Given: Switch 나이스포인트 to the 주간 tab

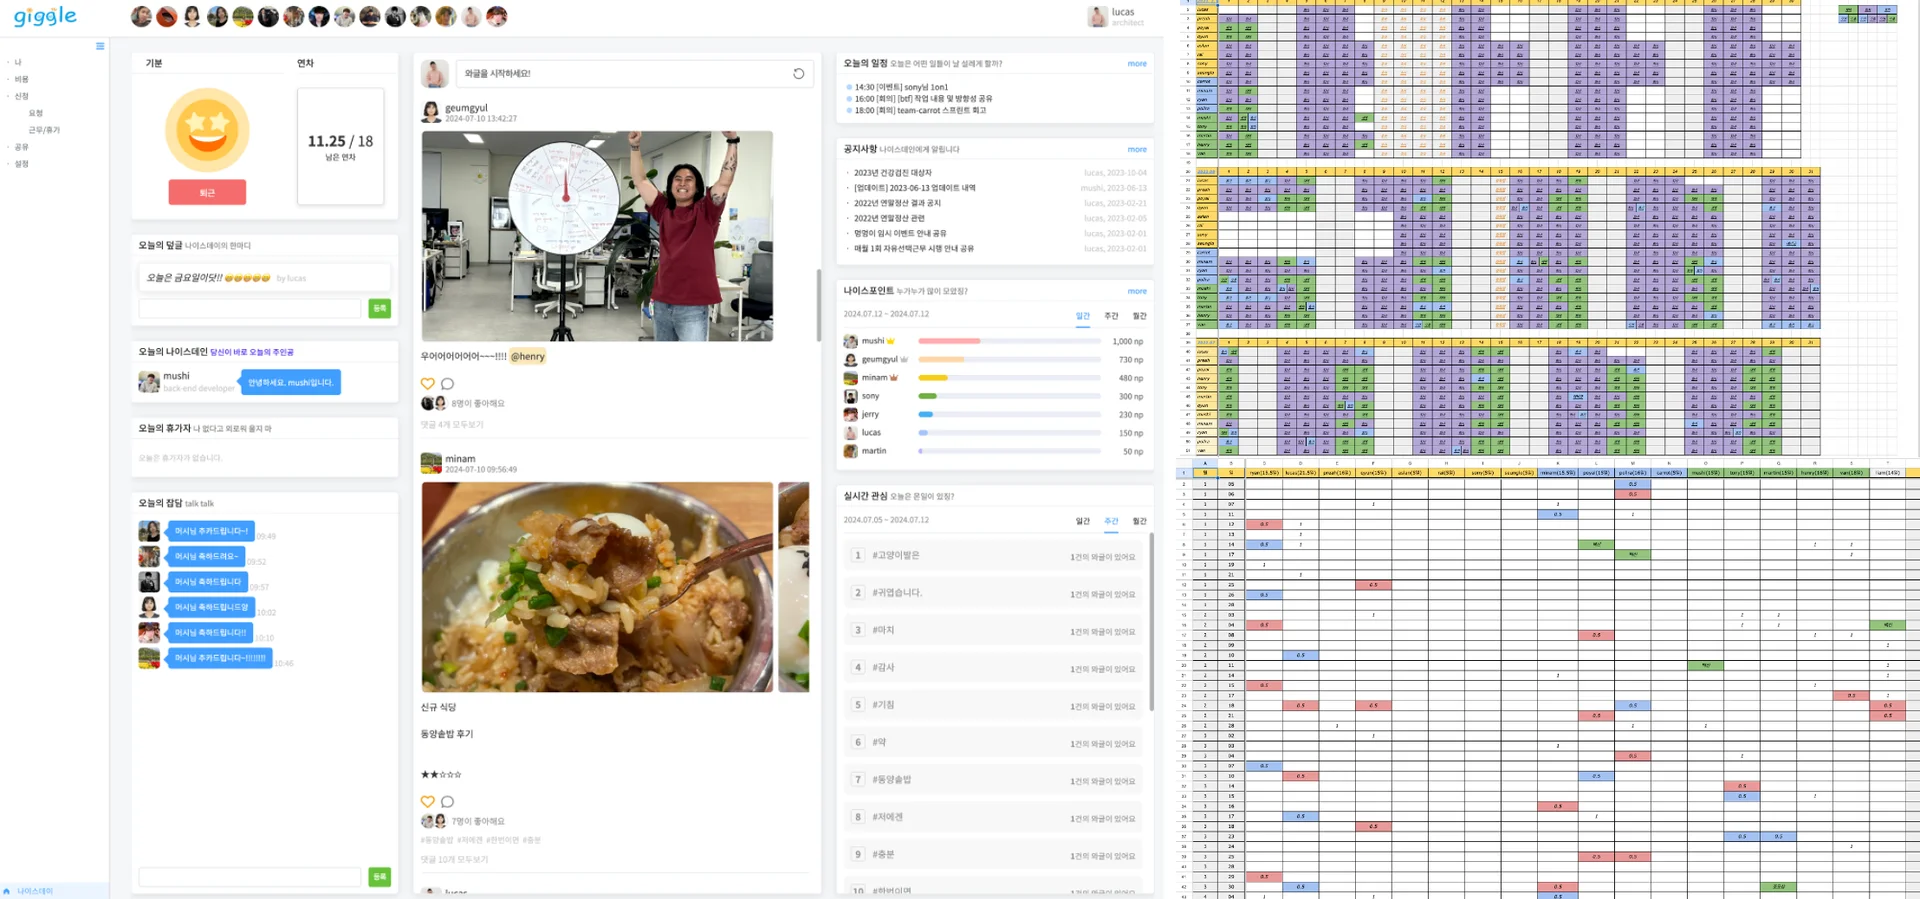Looking at the screenshot, I should [x=1110, y=316].
